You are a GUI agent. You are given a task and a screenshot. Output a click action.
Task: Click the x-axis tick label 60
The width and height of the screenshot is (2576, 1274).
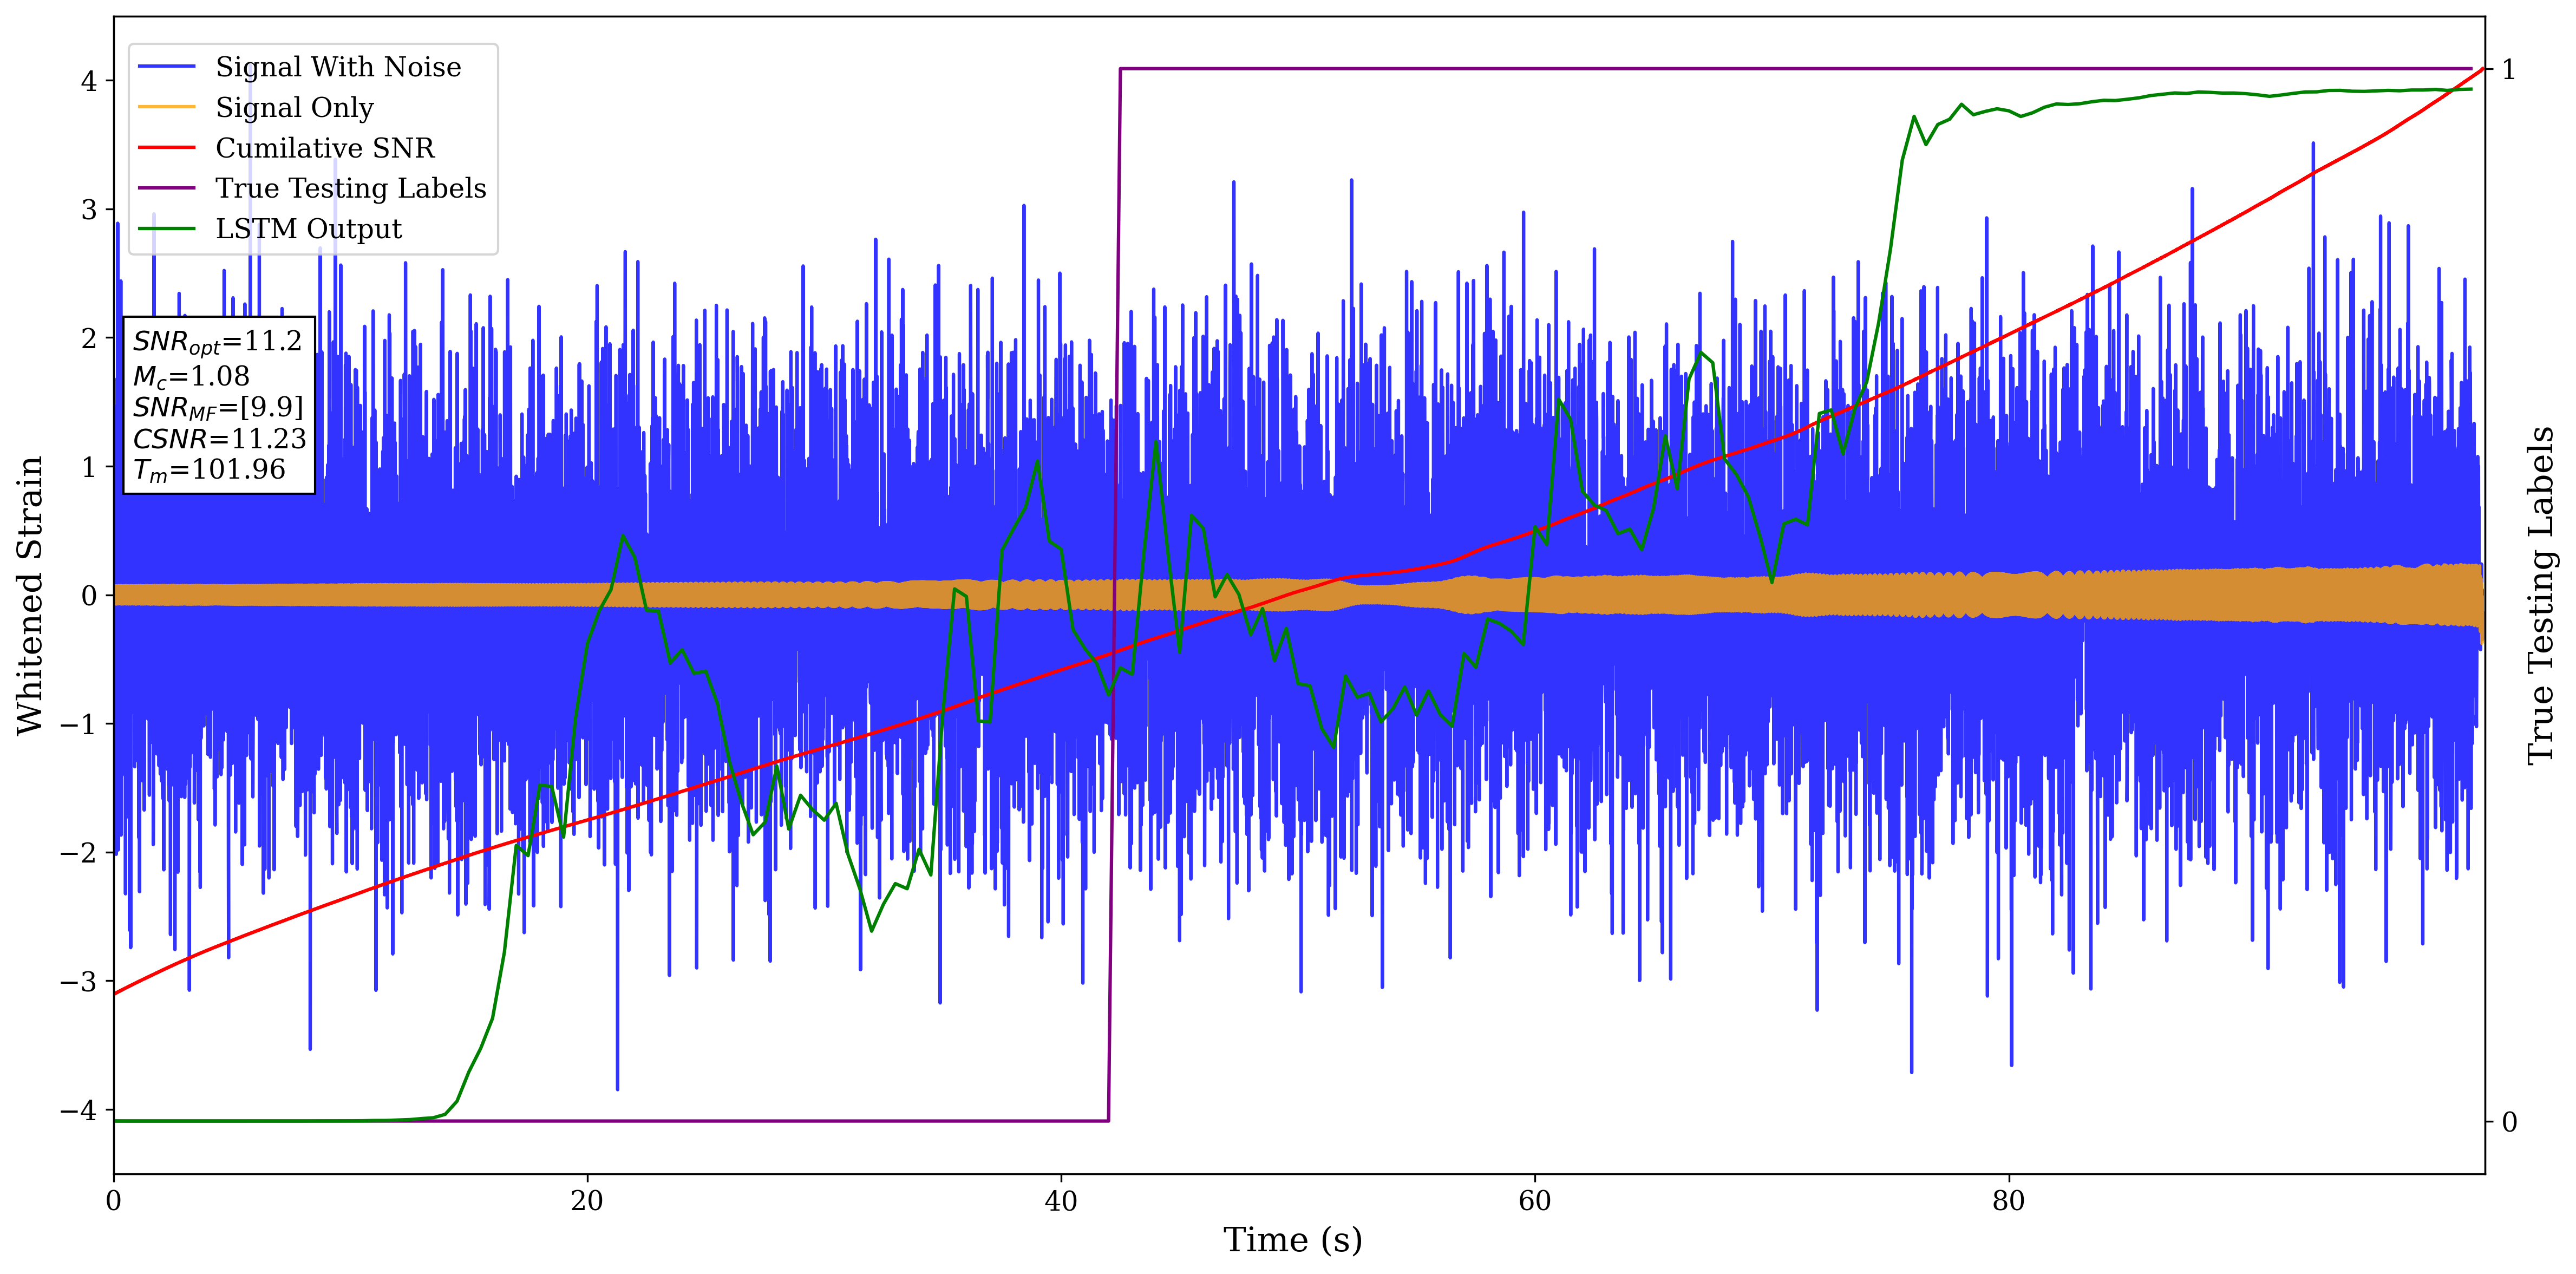(x=1534, y=1201)
